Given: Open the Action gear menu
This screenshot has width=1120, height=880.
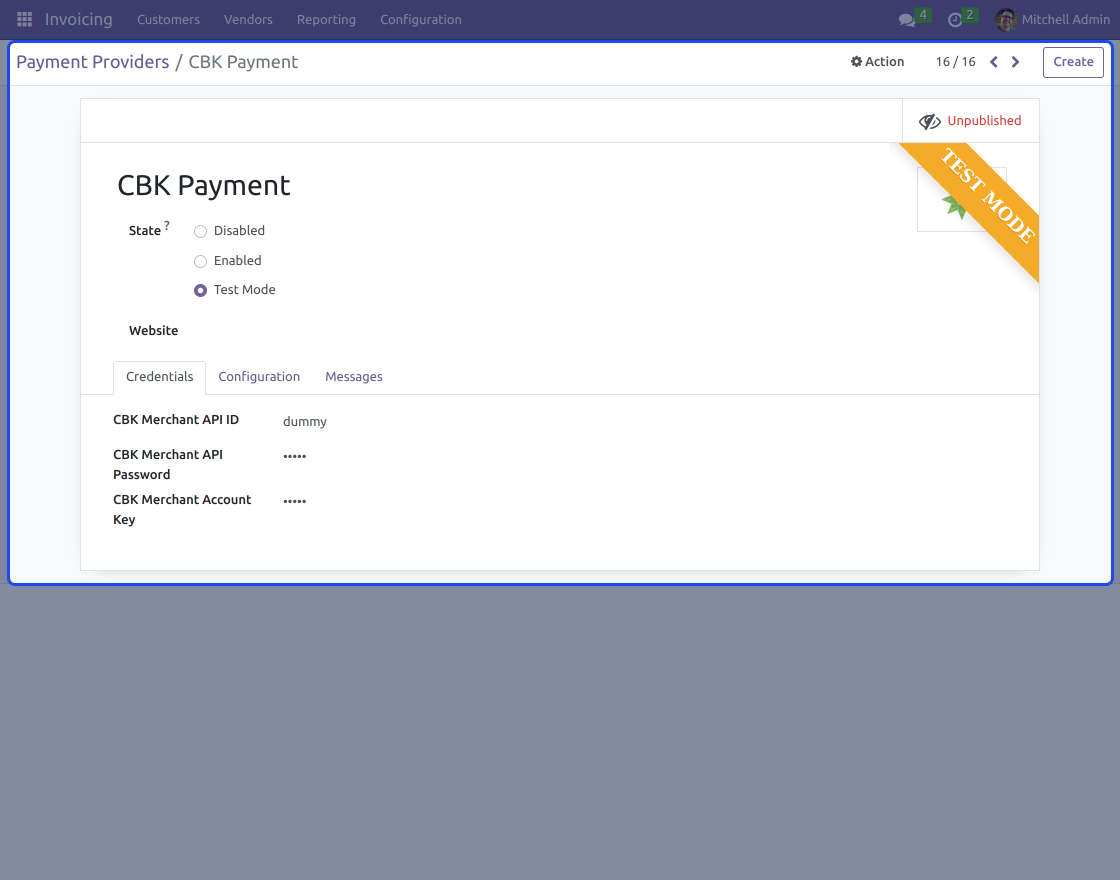Looking at the screenshot, I should 877,61.
